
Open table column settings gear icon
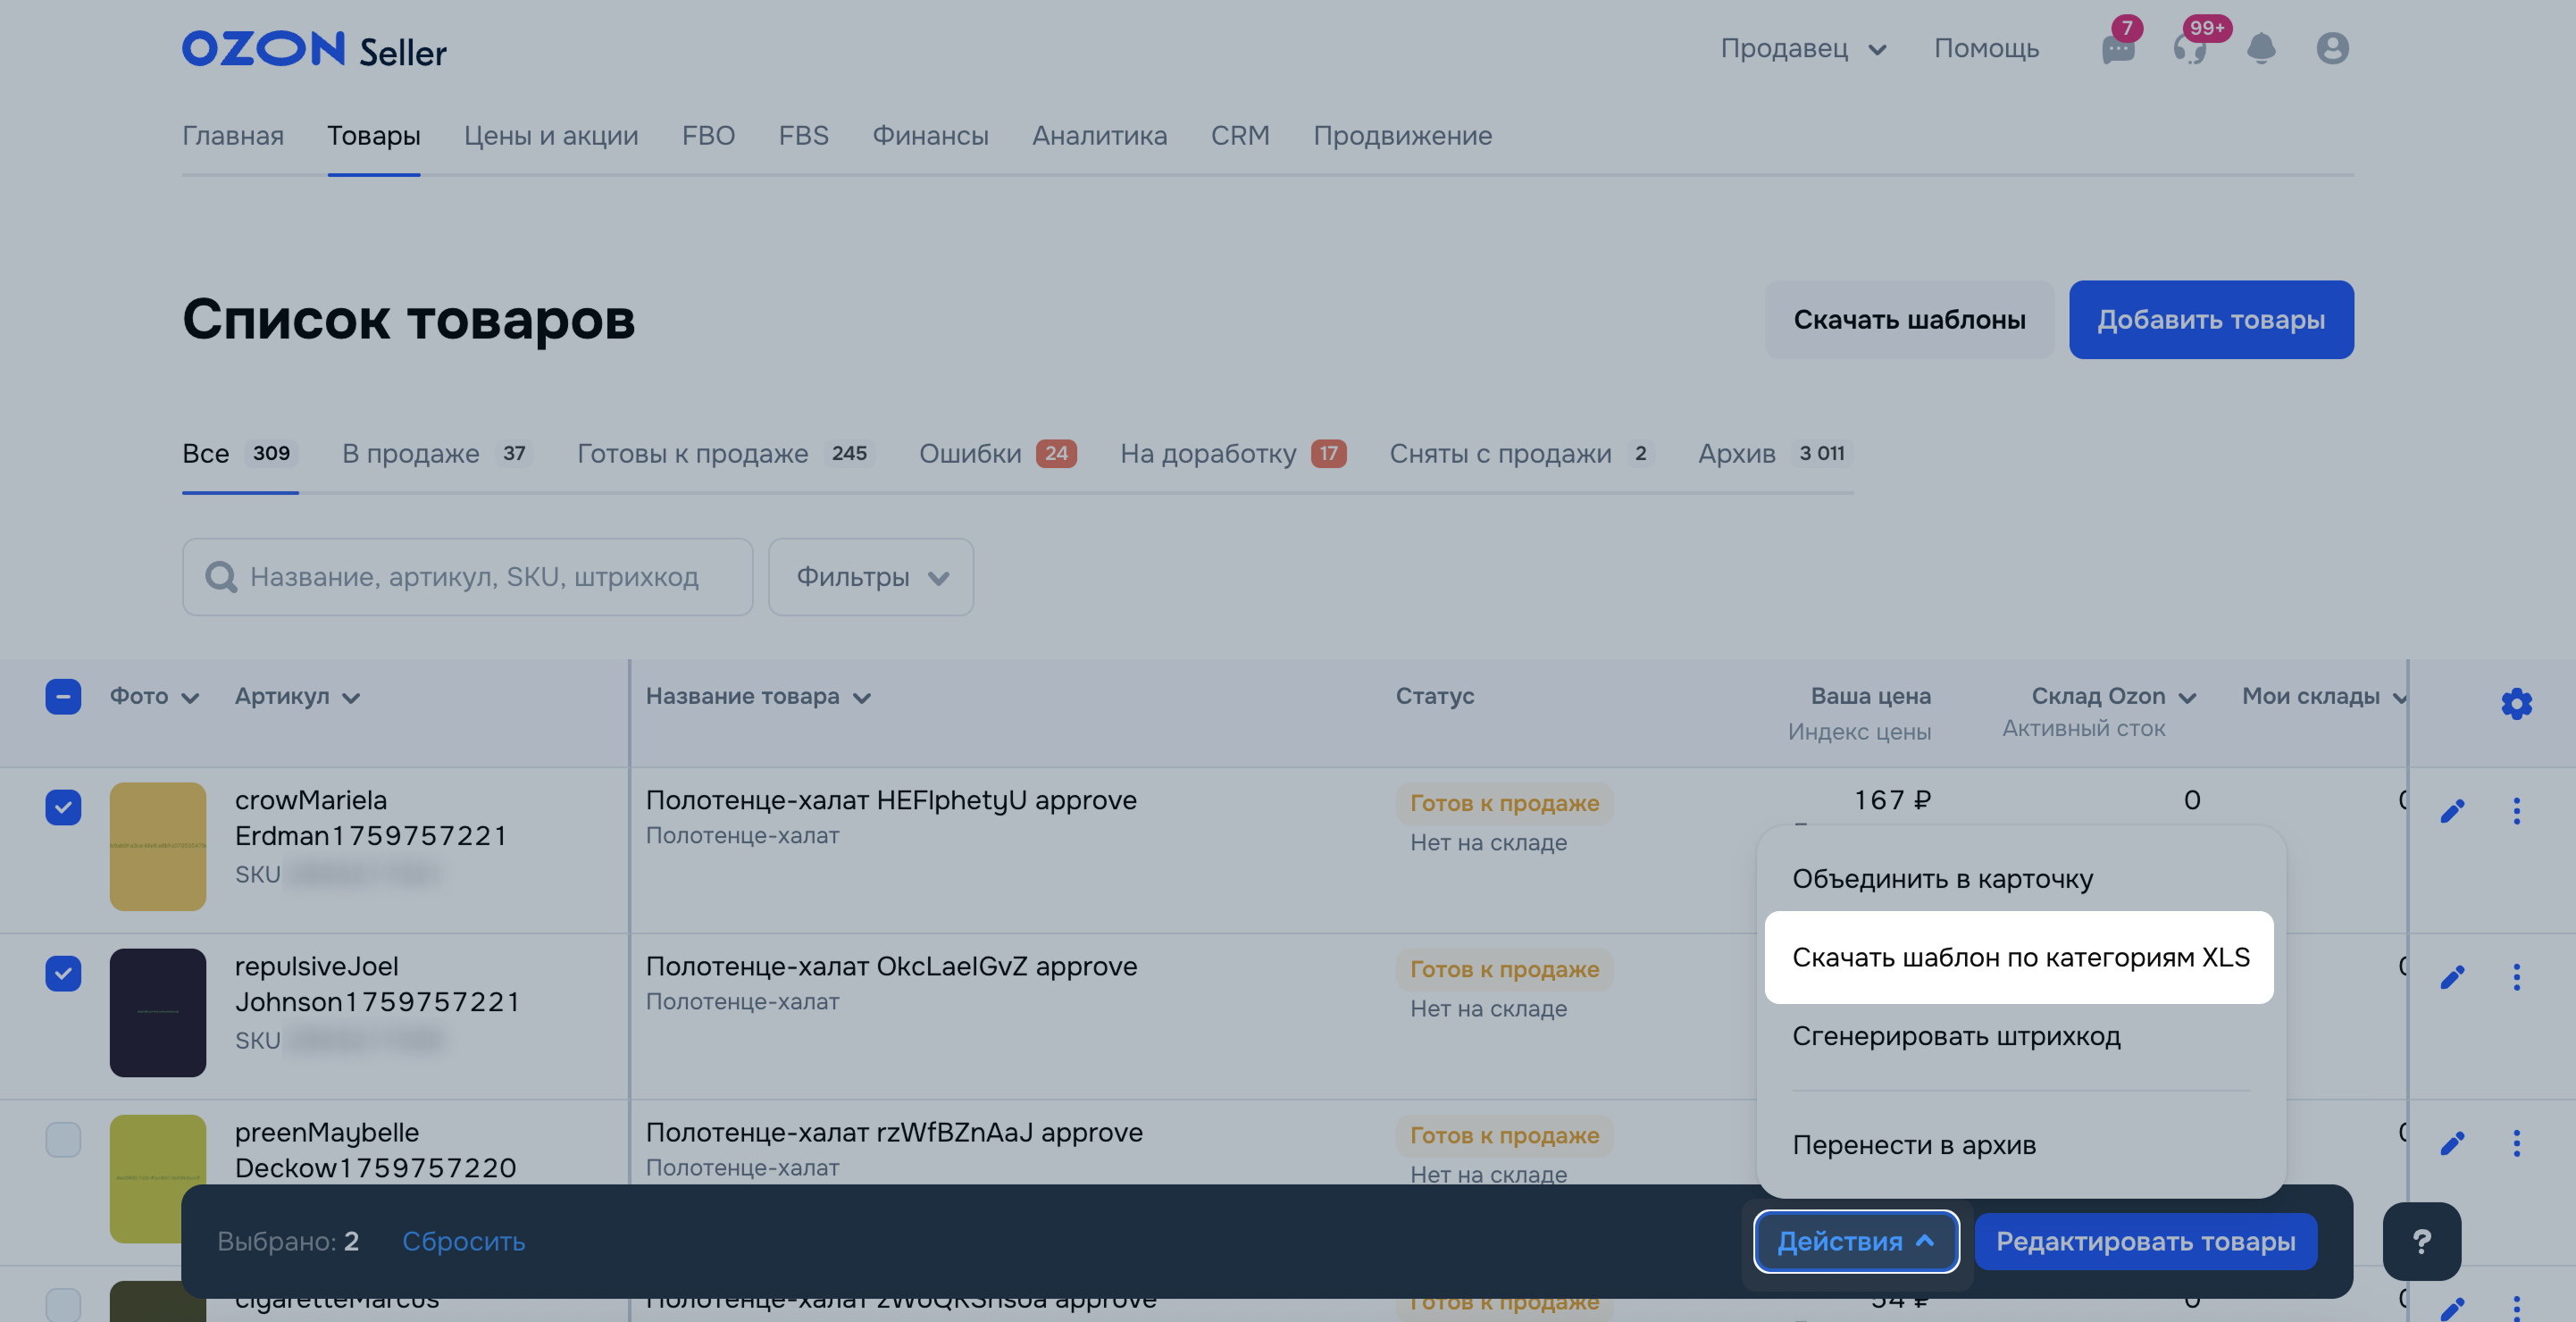[x=2516, y=704]
